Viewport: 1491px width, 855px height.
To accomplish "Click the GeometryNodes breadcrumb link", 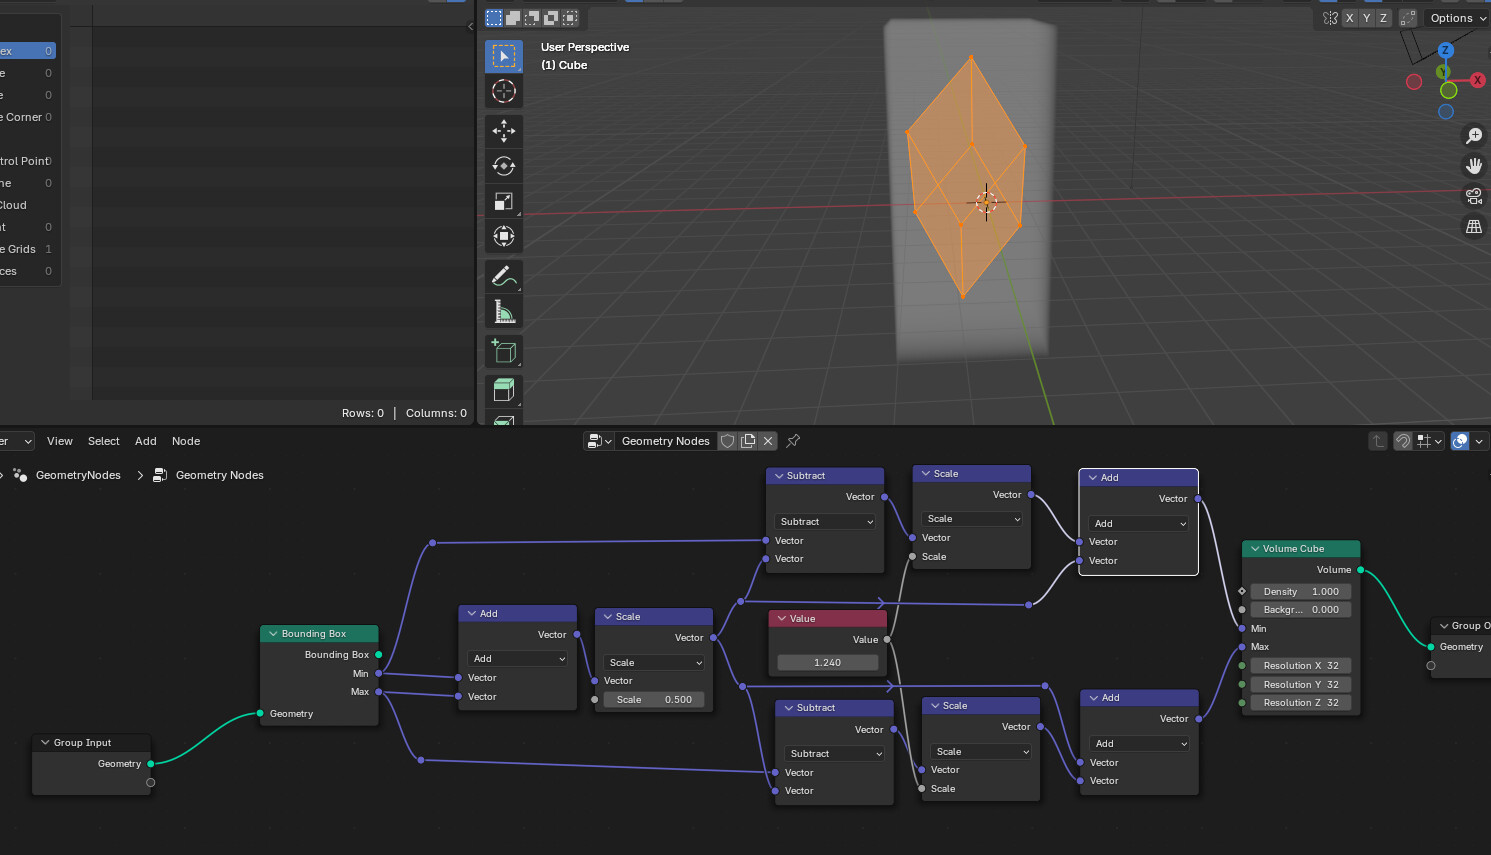I will point(78,475).
